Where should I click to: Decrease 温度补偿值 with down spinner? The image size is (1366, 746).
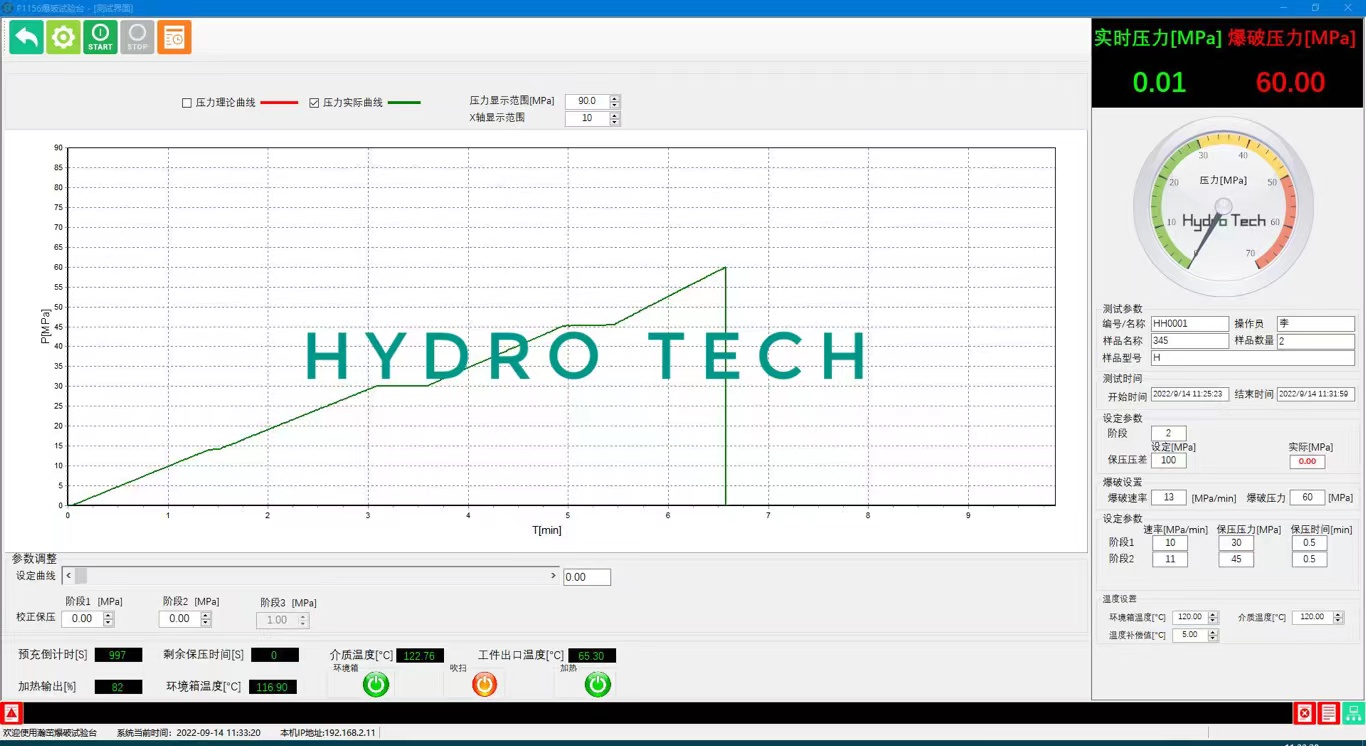pos(1213,638)
